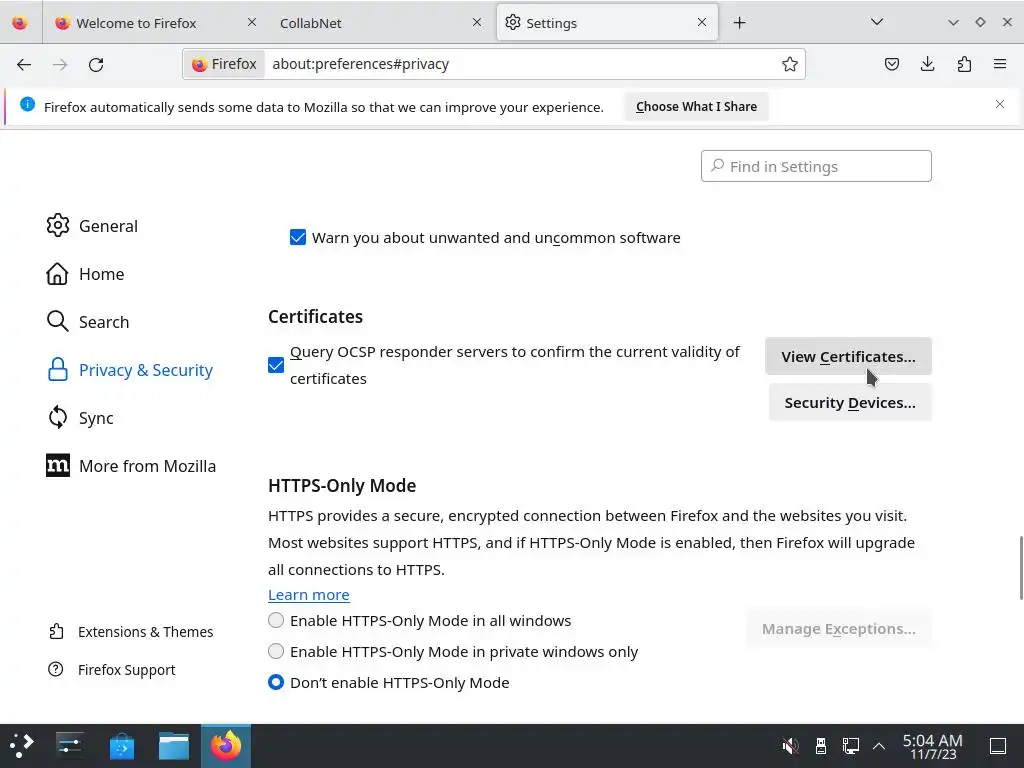The height and width of the screenshot is (768, 1024).
Task: Expand the list all tabs chevron
Action: (877, 22)
